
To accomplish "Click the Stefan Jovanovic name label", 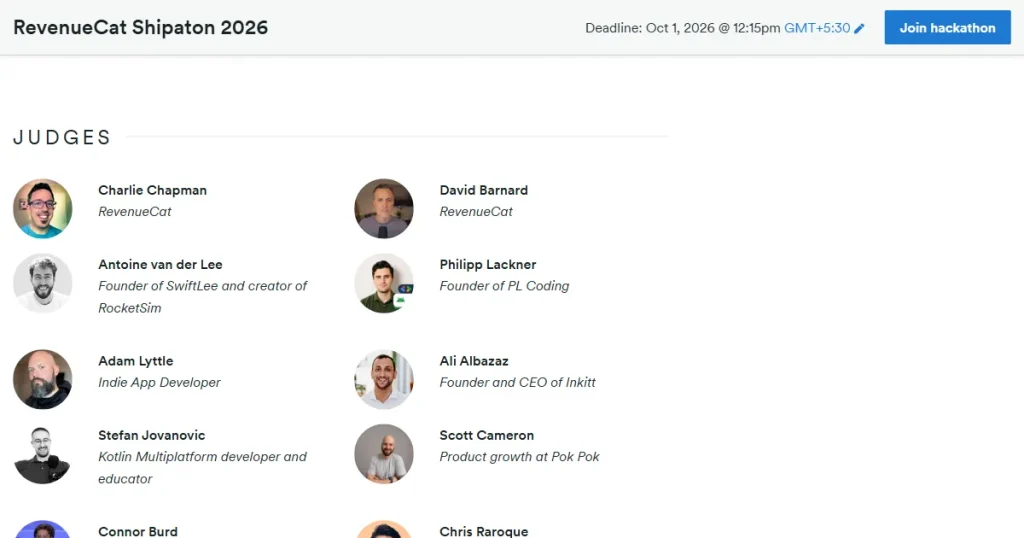I will pyautogui.click(x=152, y=435).
